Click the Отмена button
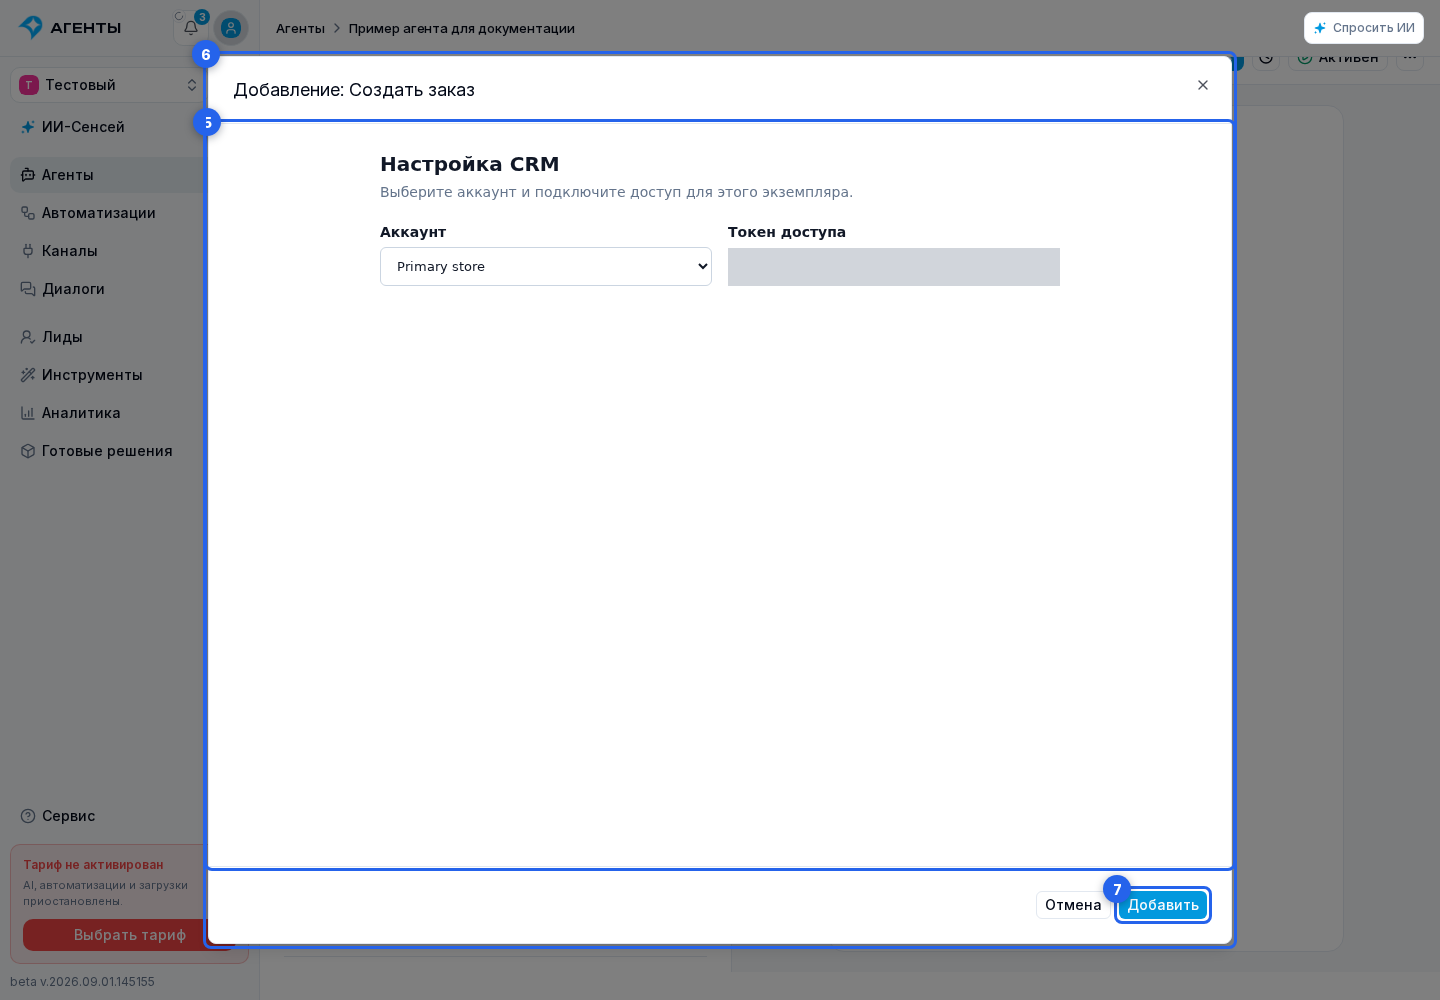 pyautogui.click(x=1073, y=905)
